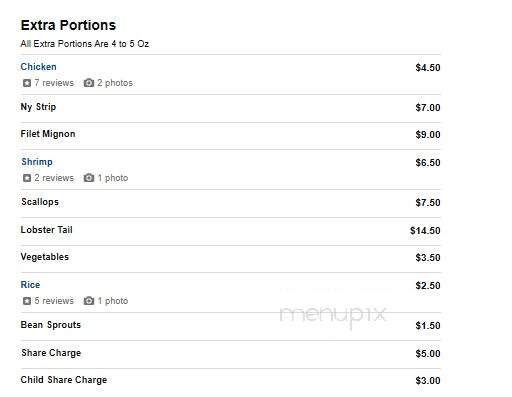
Task: Click the $14.50 Lobster Tail price
Action: 425,231
